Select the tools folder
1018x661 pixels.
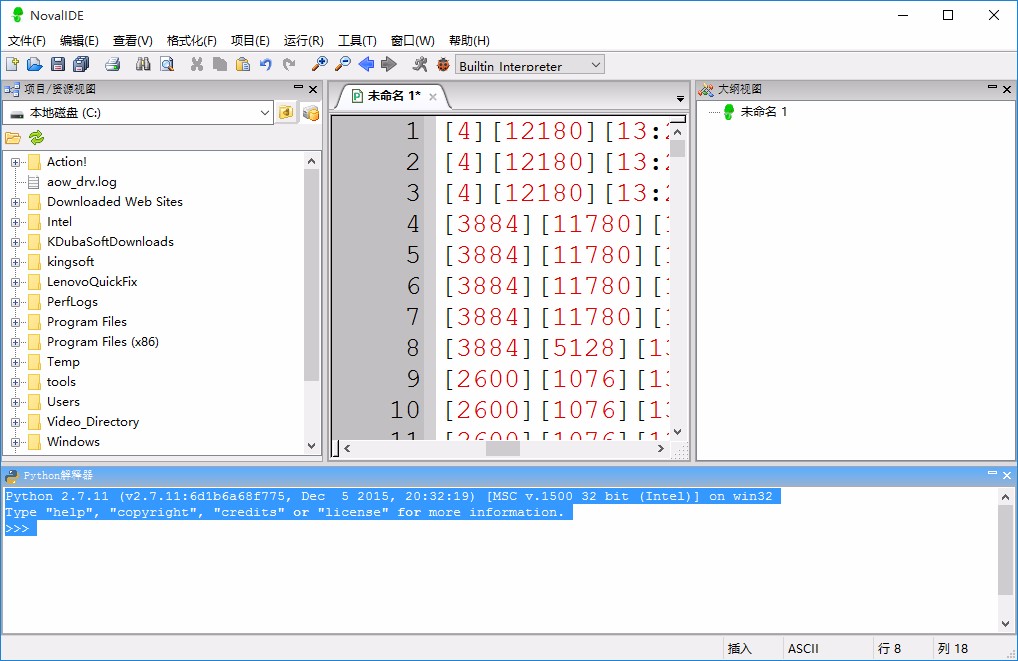(x=61, y=382)
